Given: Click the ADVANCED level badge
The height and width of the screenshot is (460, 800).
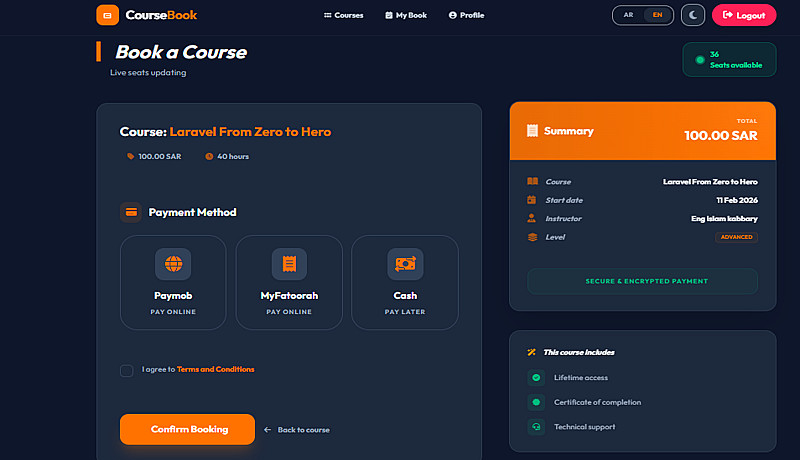Looking at the screenshot, I should [736, 237].
